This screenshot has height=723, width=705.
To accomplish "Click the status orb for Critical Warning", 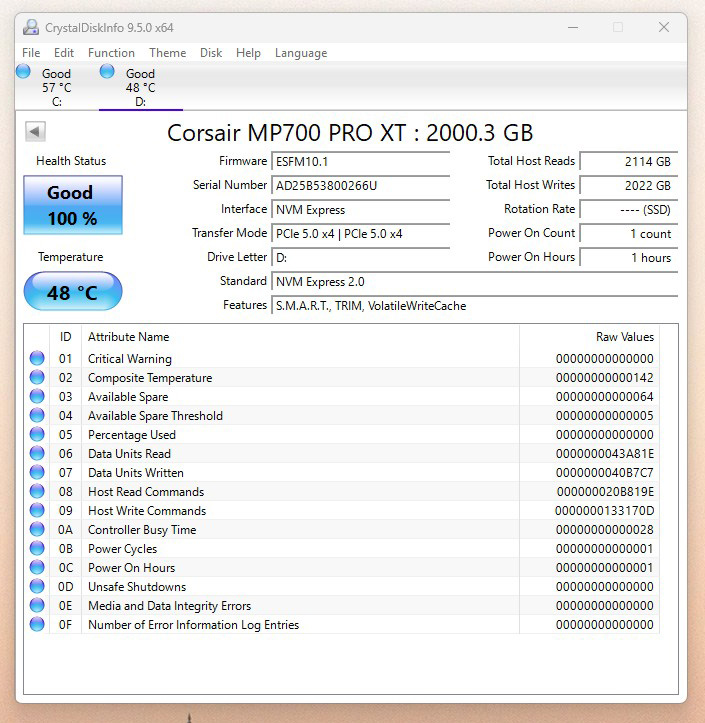I will [x=37, y=359].
